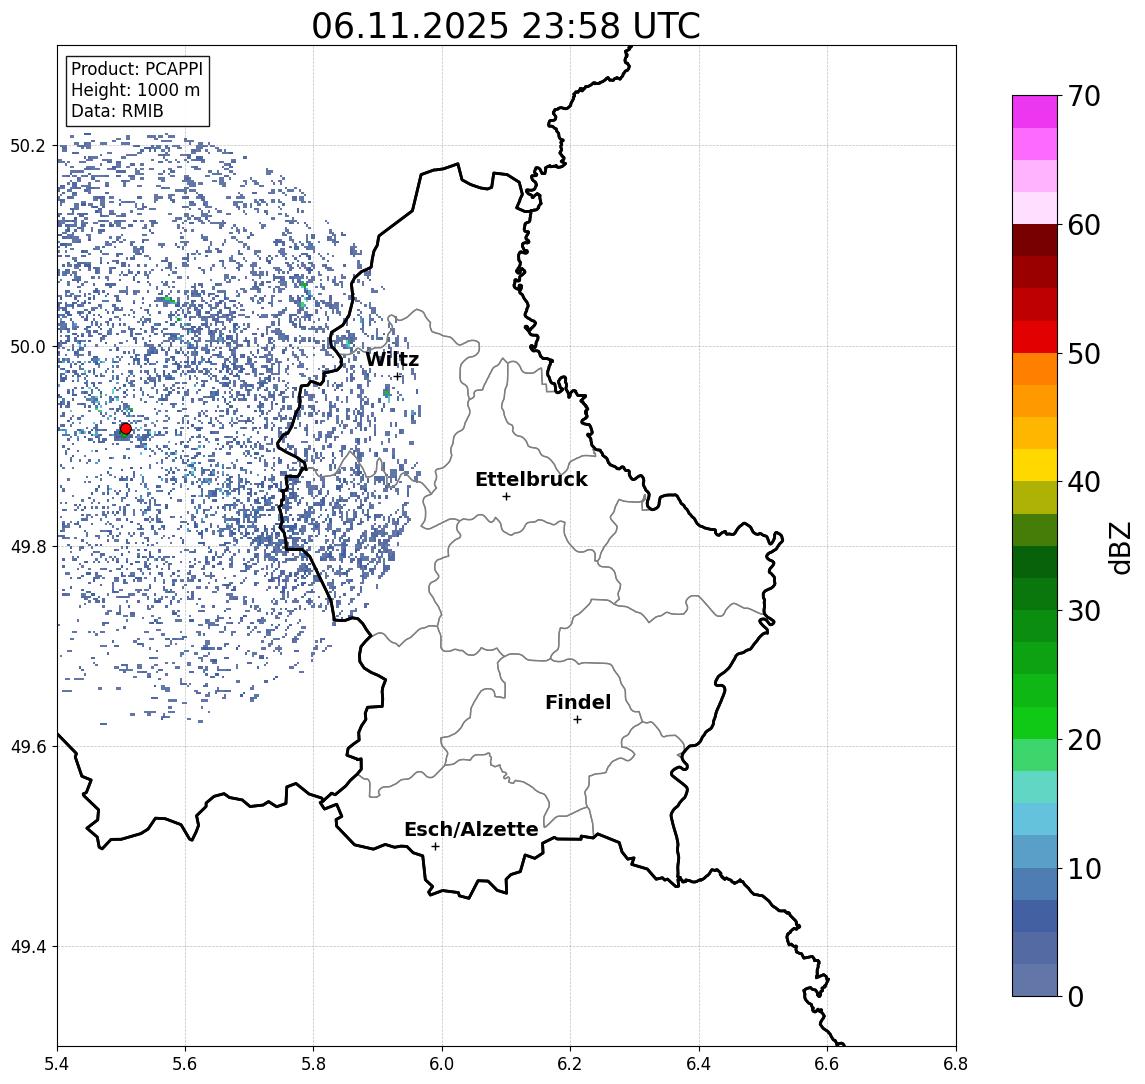This screenshot has height=1084, width=1145.
Task: Click the 60 tick label on colorbar
Action: coord(1084,226)
